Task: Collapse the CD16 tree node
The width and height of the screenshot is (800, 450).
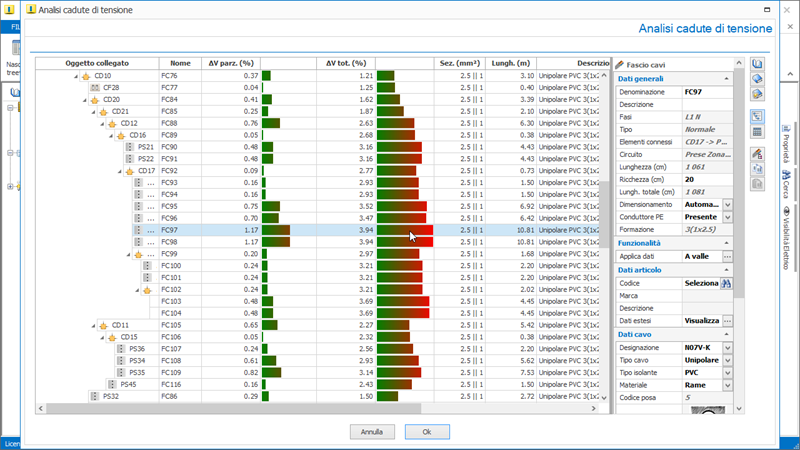Action: pyautogui.click(x=111, y=136)
